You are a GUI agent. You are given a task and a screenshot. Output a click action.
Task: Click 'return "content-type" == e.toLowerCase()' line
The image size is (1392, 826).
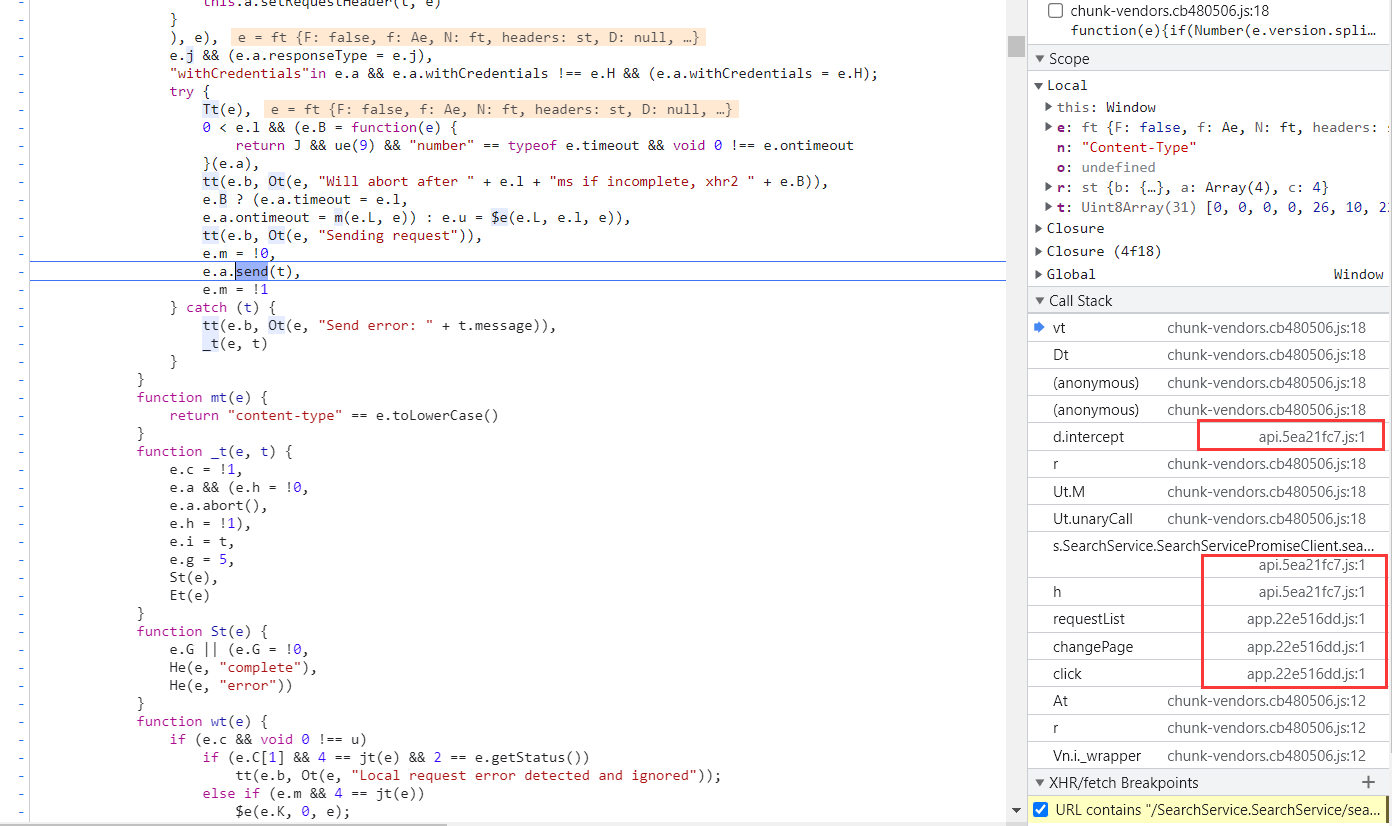(x=334, y=416)
